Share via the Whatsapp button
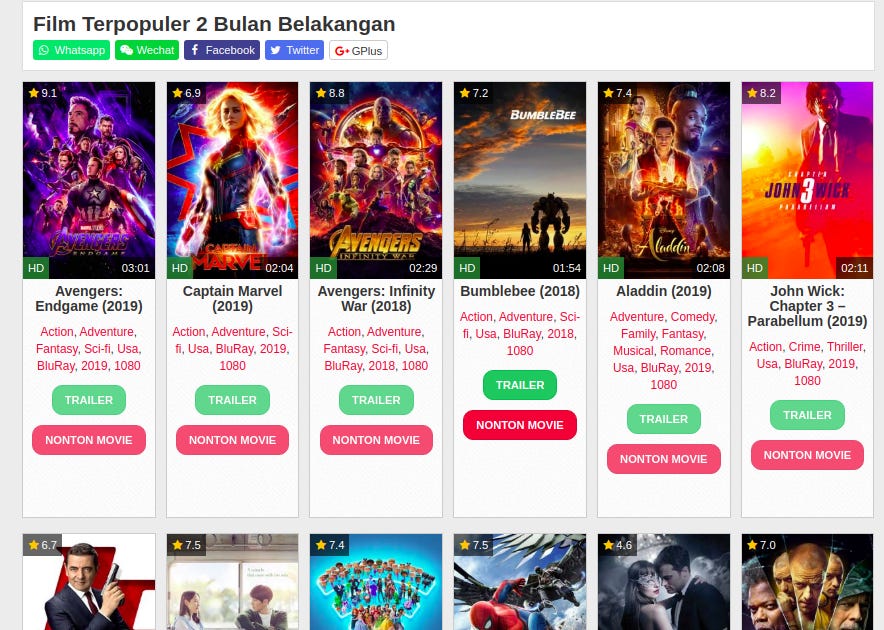884x630 pixels. click(71, 50)
